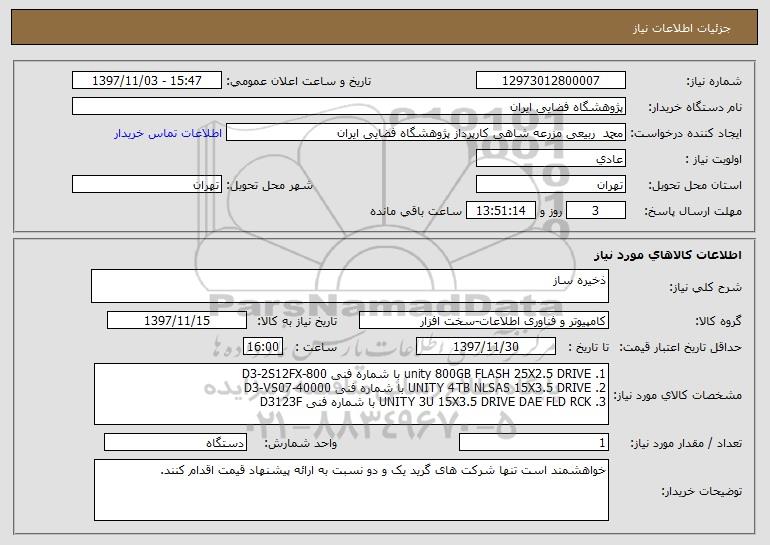
Task: Click the label تاریخ و ساعت اعلان عمومی
Action: [299, 81]
